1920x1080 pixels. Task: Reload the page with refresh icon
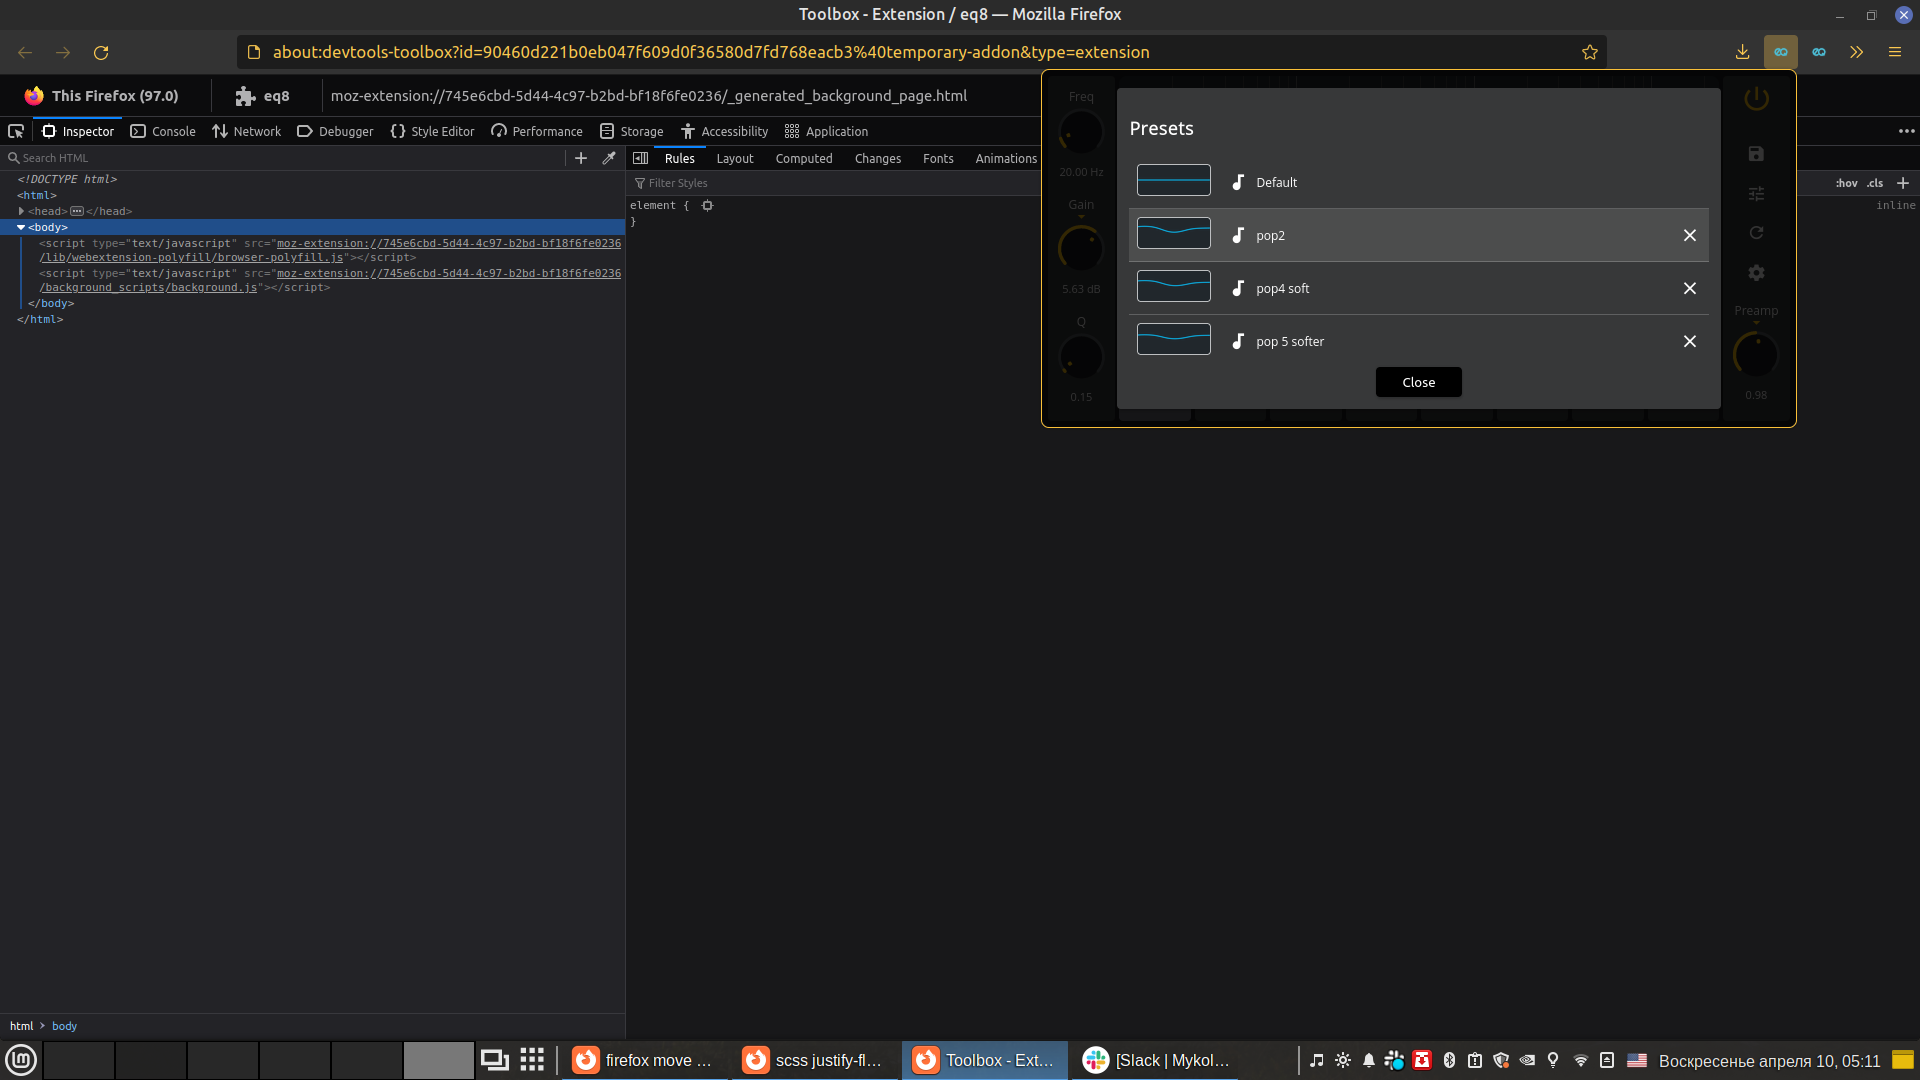pyautogui.click(x=101, y=52)
